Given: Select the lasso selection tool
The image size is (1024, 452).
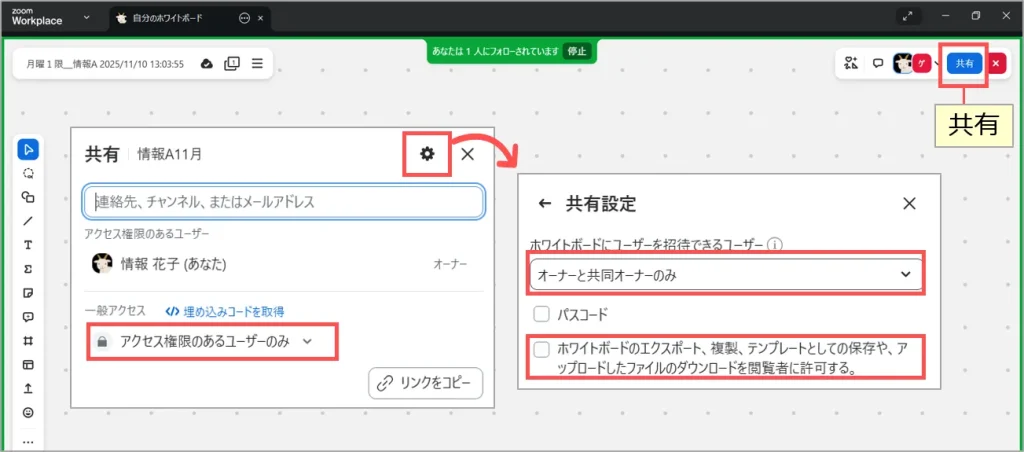Looking at the screenshot, I should (28, 172).
